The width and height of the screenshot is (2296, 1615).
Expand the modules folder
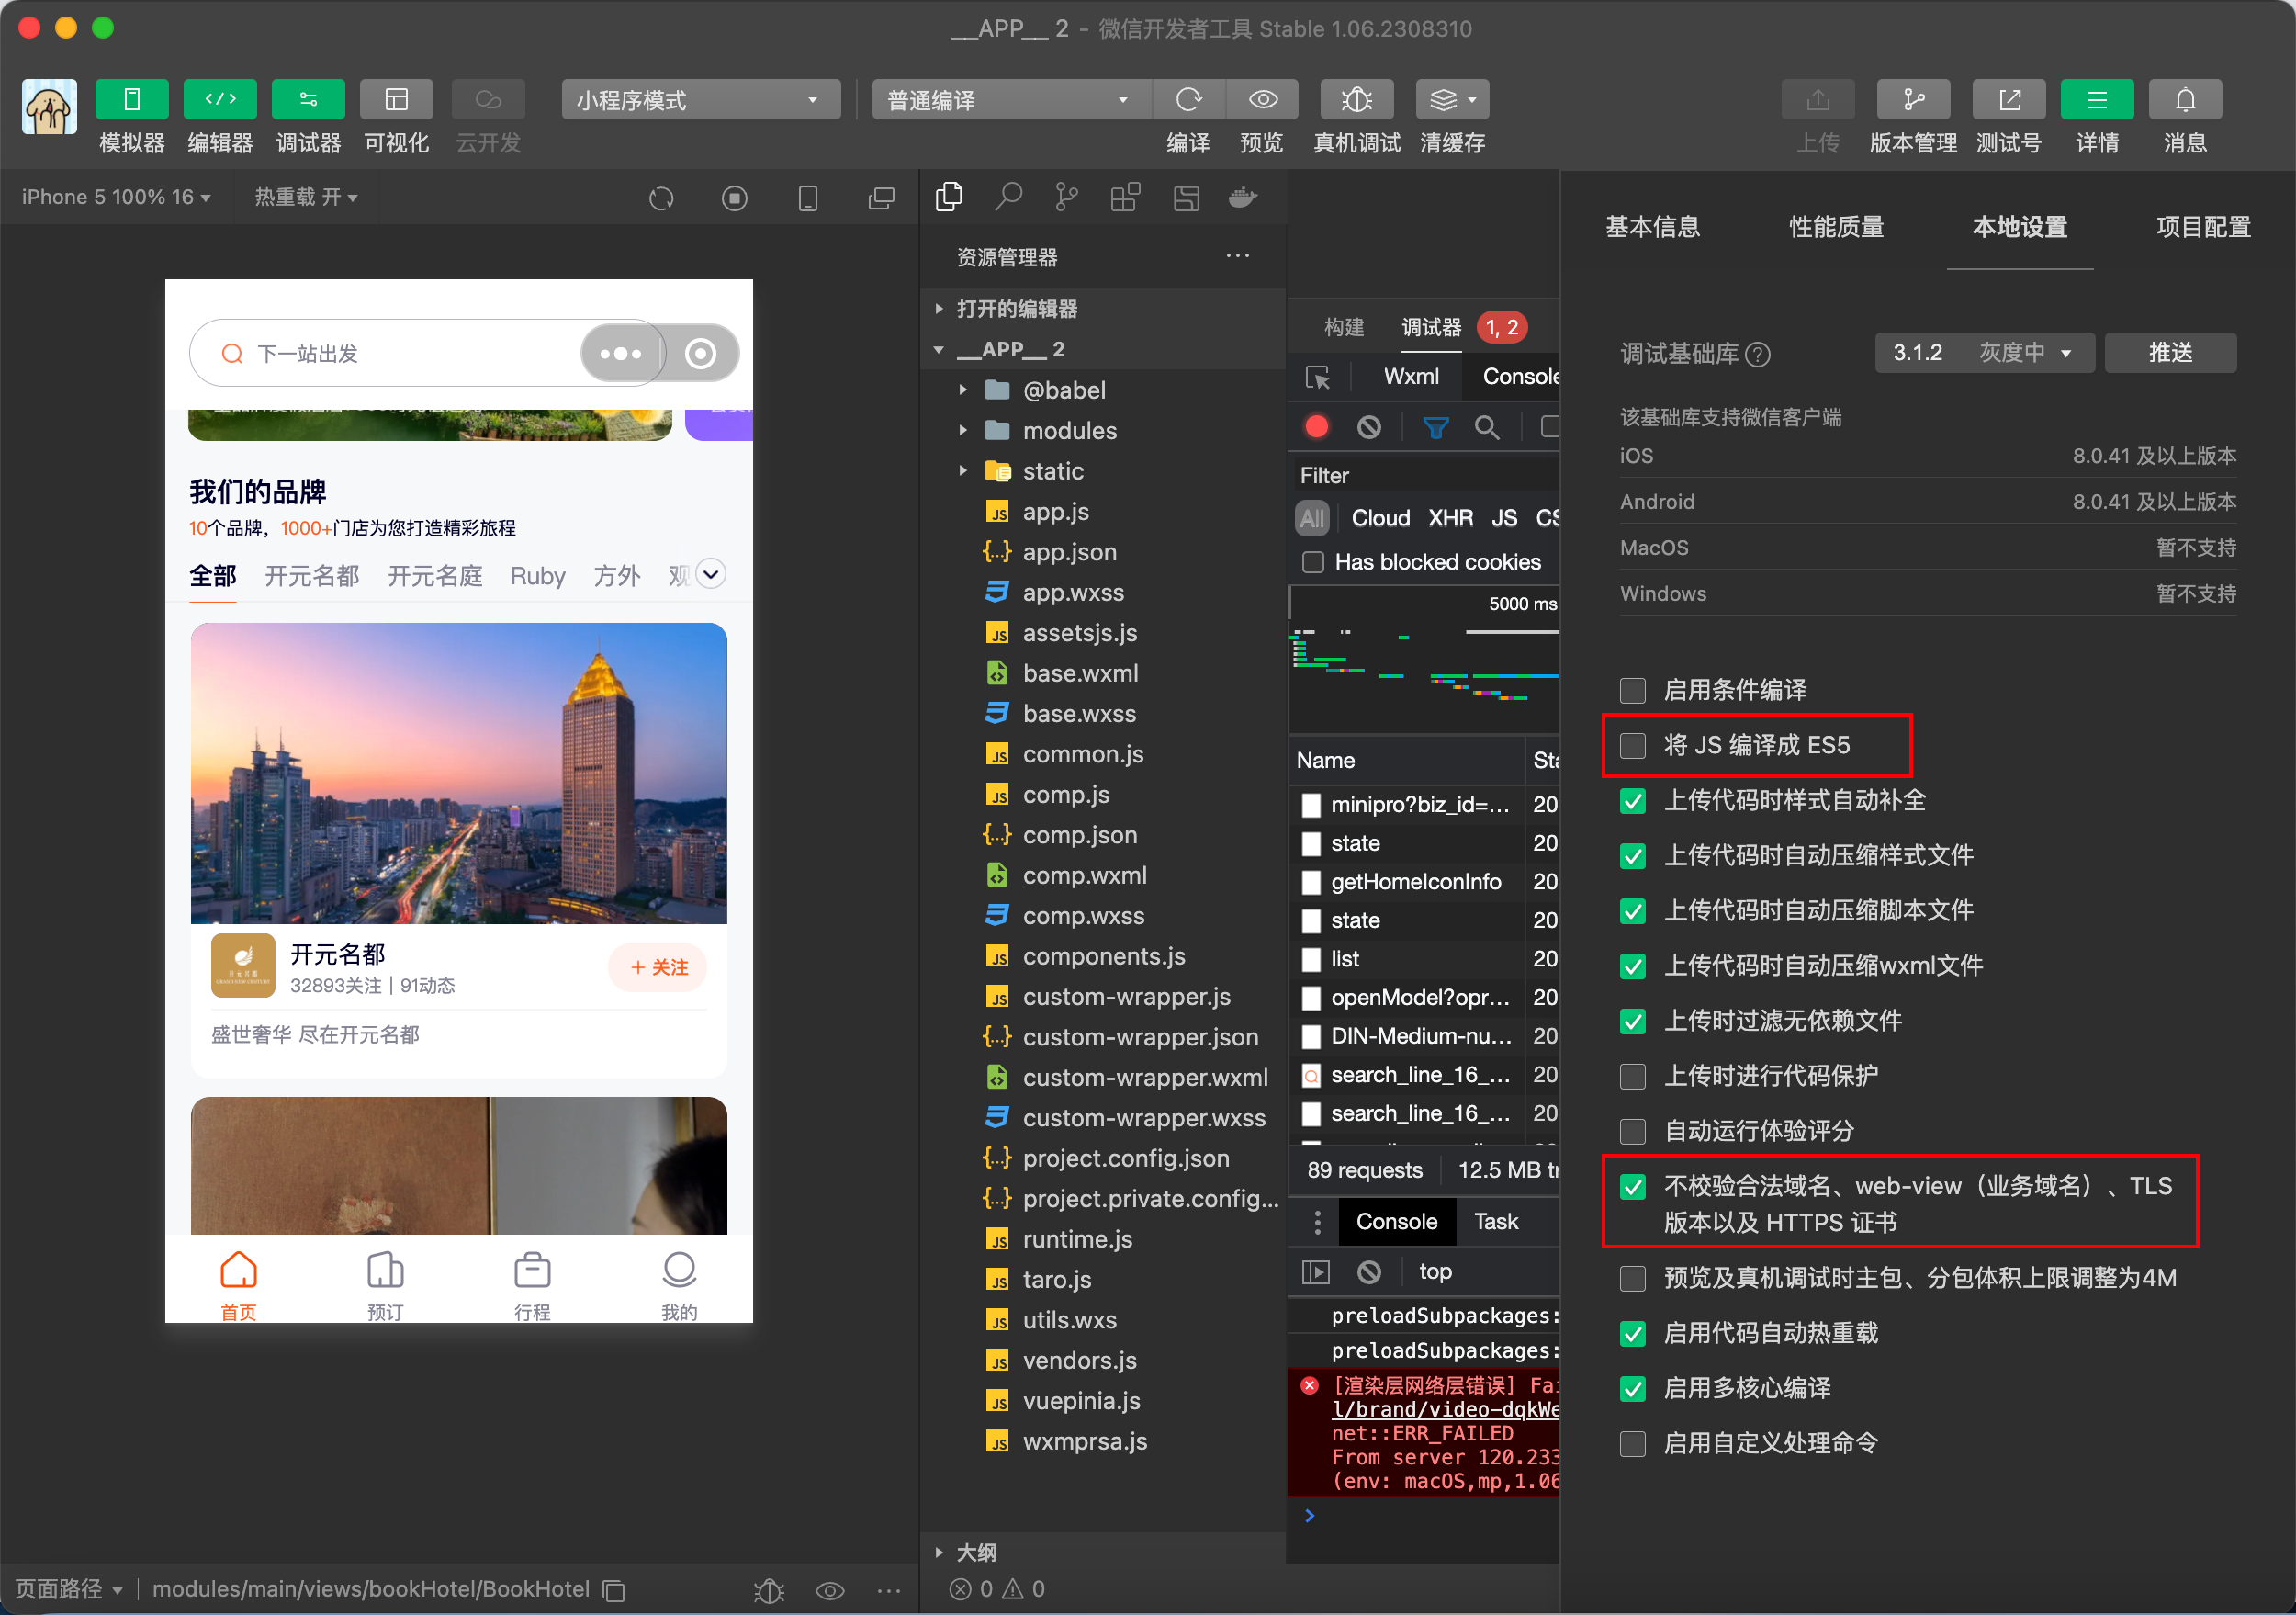click(x=1068, y=431)
